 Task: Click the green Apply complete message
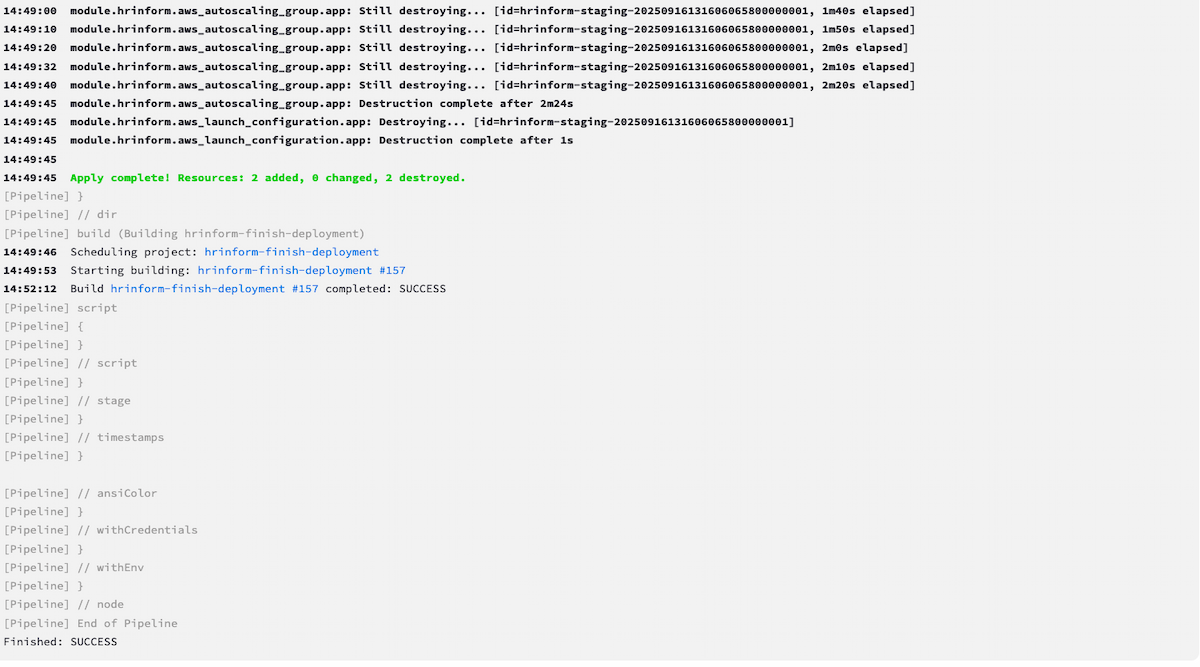(x=267, y=178)
